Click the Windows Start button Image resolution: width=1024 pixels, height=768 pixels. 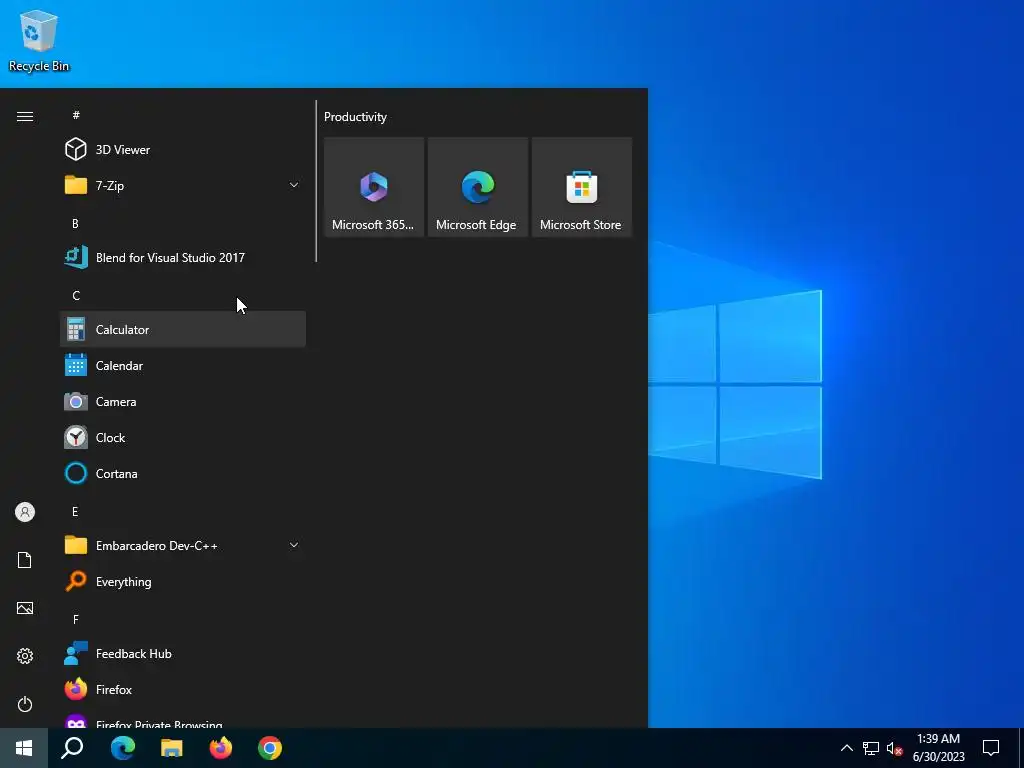(x=24, y=748)
